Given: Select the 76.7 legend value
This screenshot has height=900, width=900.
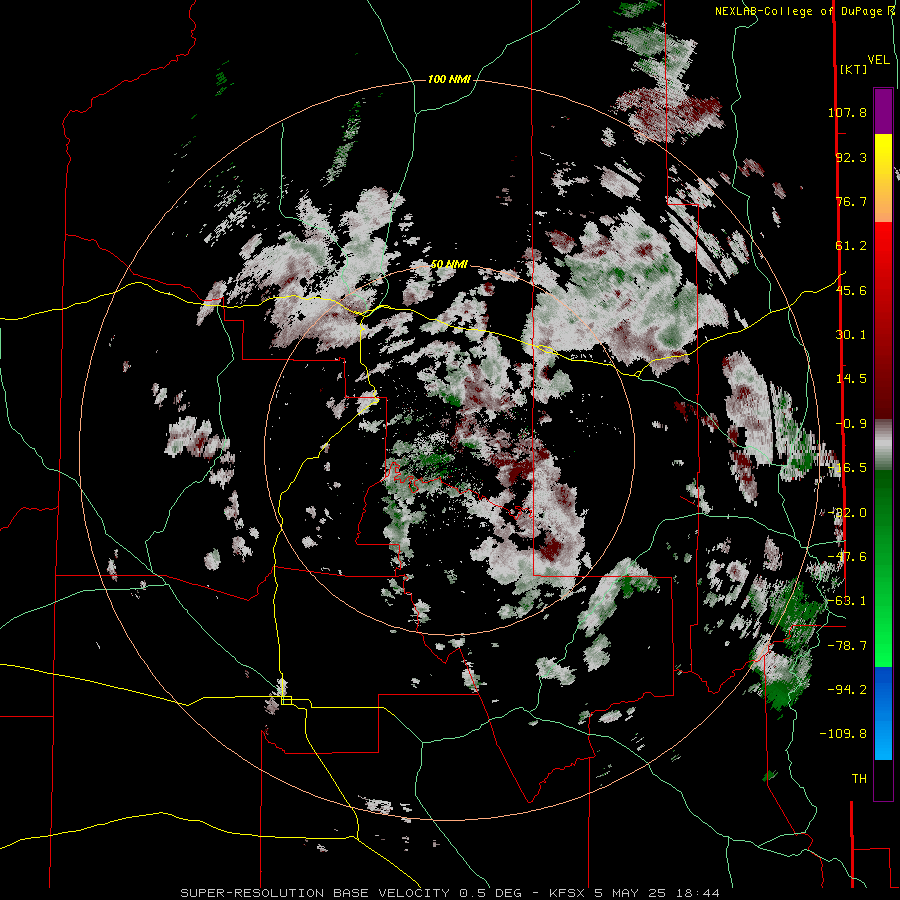Looking at the screenshot, I should coord(851,201).
